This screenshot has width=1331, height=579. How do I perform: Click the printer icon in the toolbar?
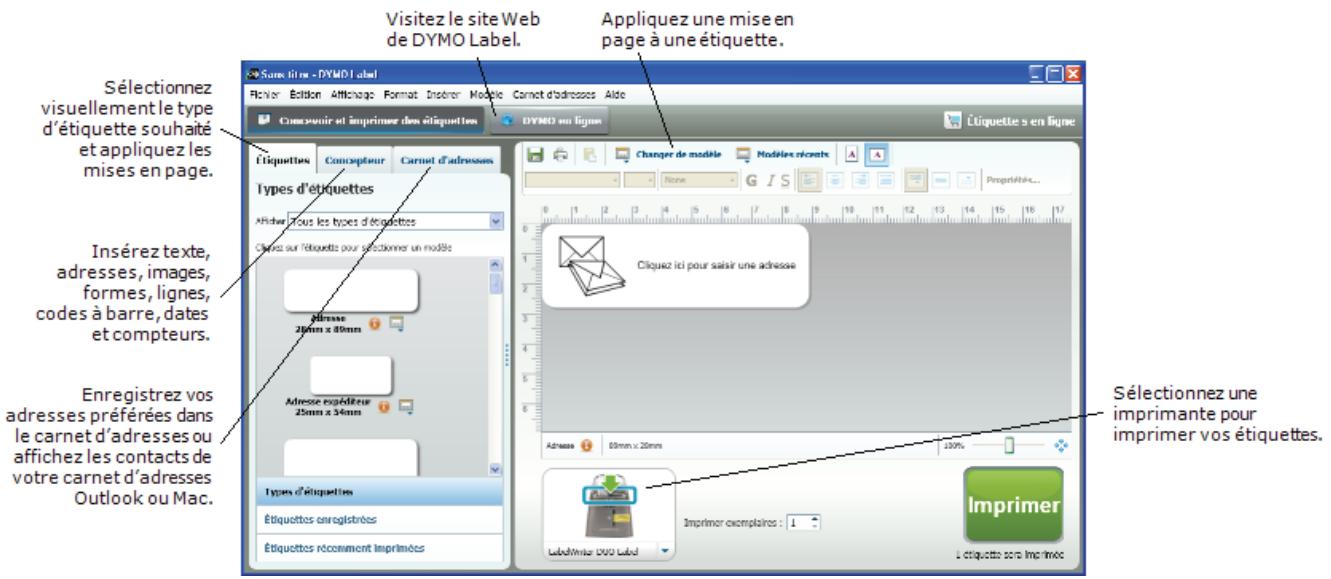point(561,155)
